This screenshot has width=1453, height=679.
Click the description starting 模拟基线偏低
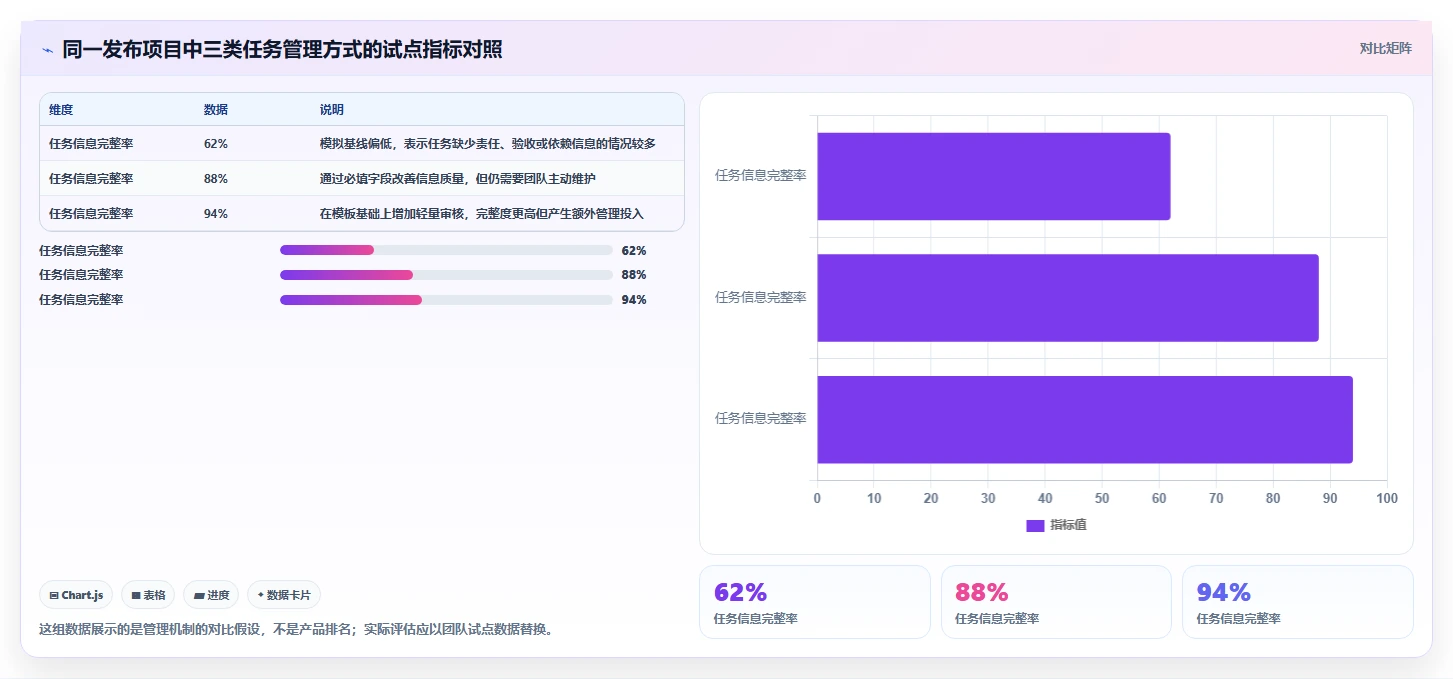click(x=488, y=144)
